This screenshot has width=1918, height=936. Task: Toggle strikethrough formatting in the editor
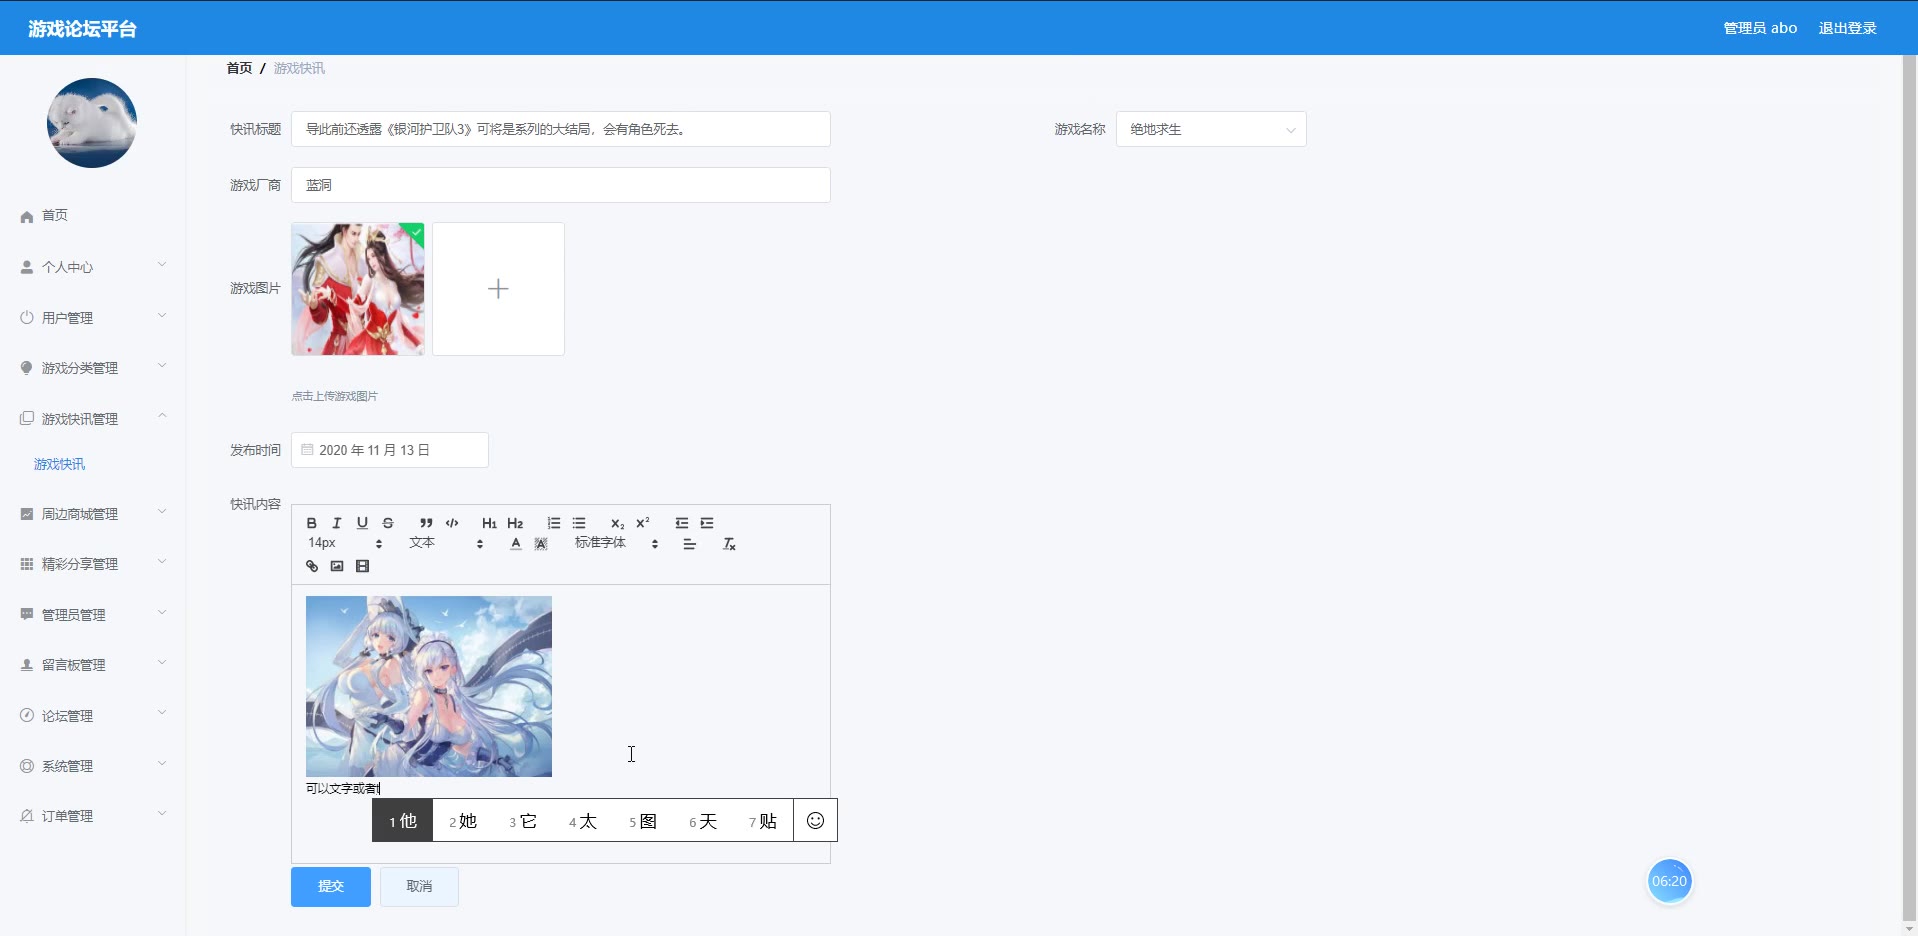pyautogui.click(x=388, y=523)
